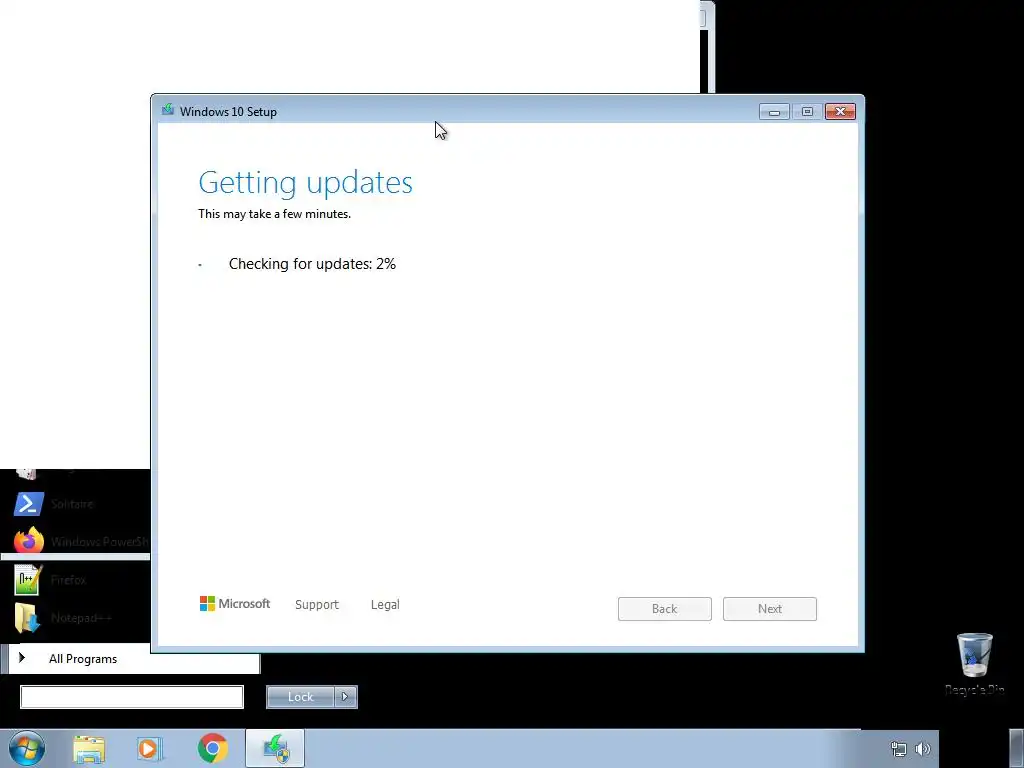Open Windows PowerShell icon in Start menu
Screen dimensions: 1024x768
pyautogui.click(x=29, y=504)
